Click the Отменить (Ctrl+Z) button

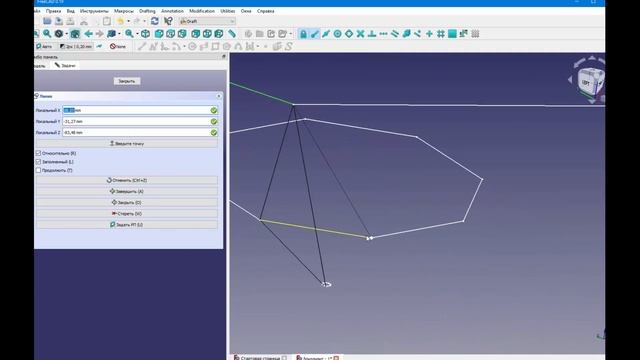[127, 180]
